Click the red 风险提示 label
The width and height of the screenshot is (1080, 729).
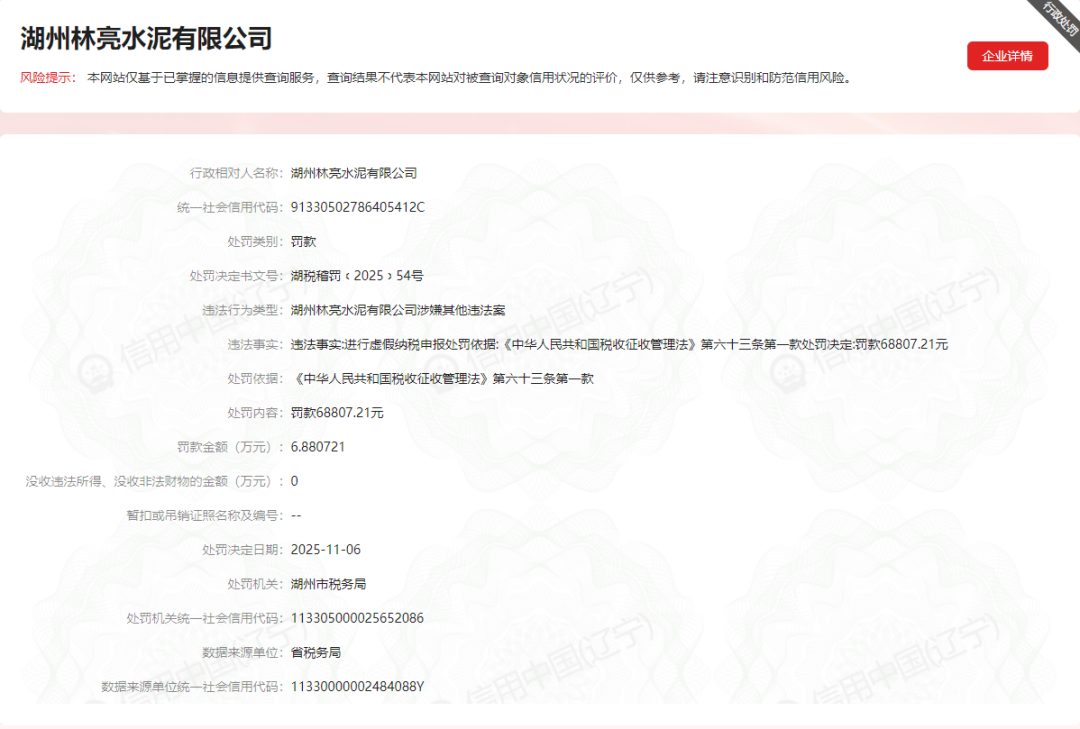[x=47, y=78]
